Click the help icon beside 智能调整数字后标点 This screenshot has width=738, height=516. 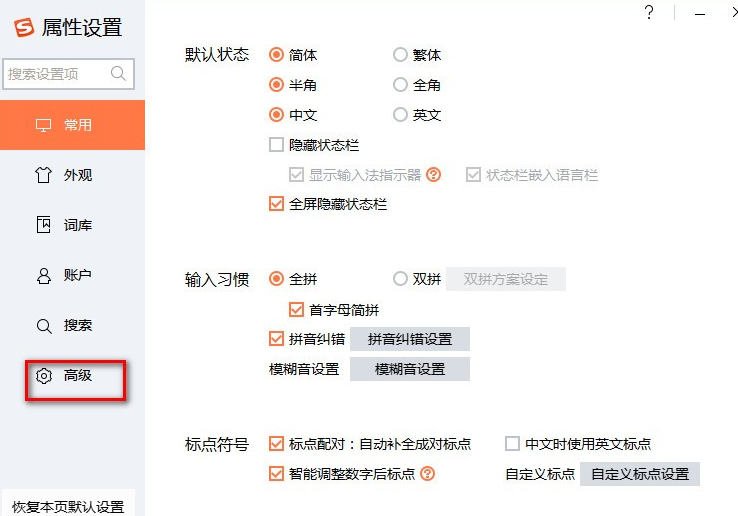click(x=429, y=474)
